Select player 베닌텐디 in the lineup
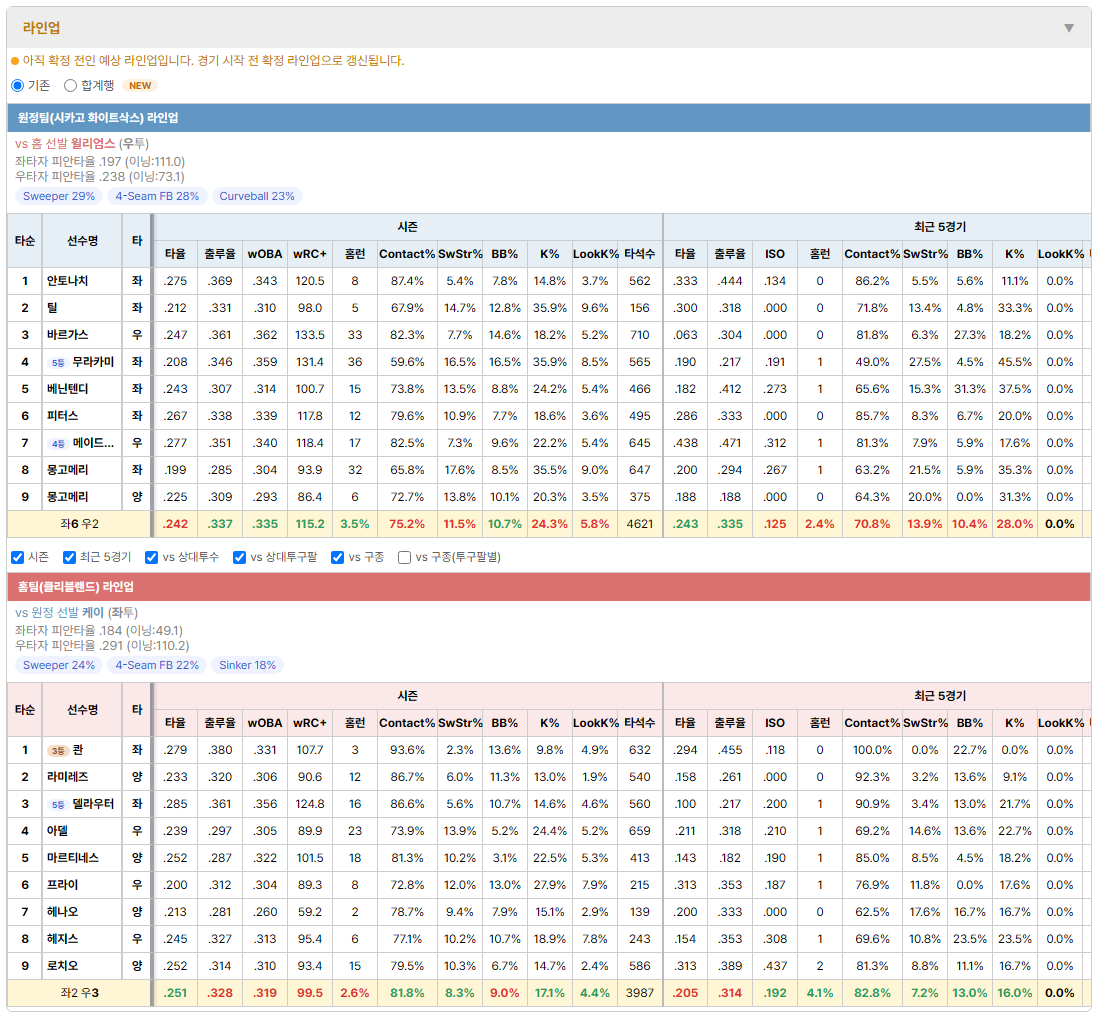Viewport: 1098px width, 1018px height. pyautogui.click(x=67, y=389)
